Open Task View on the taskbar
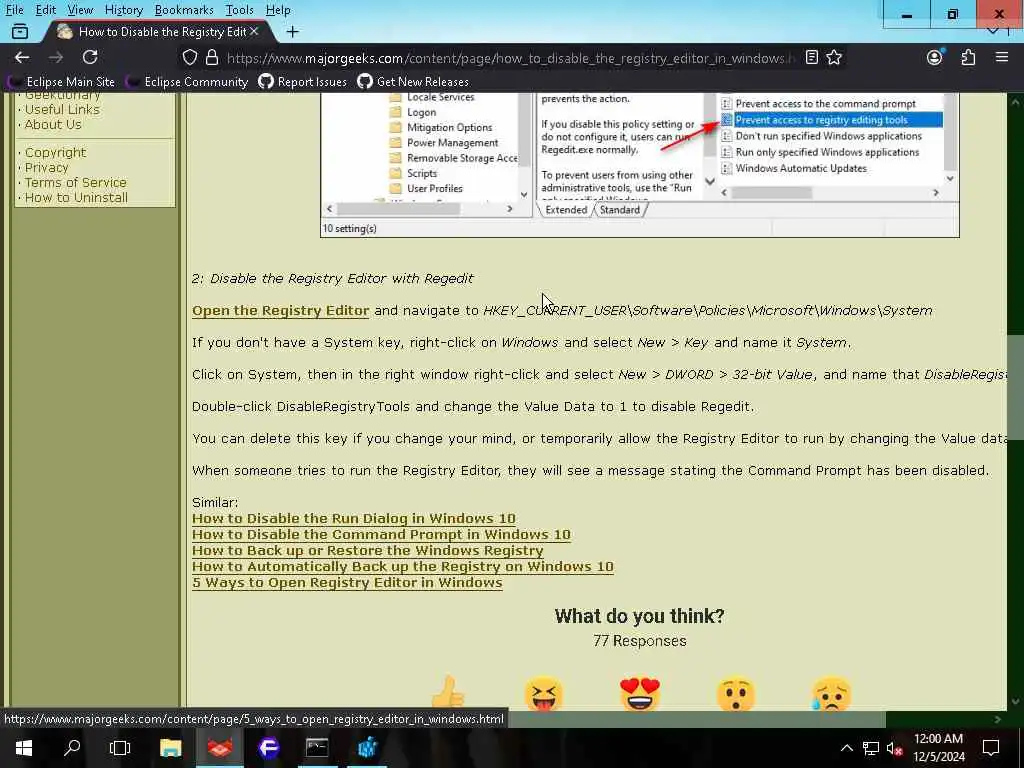1024x768 pixels. [x=120, y=748]
